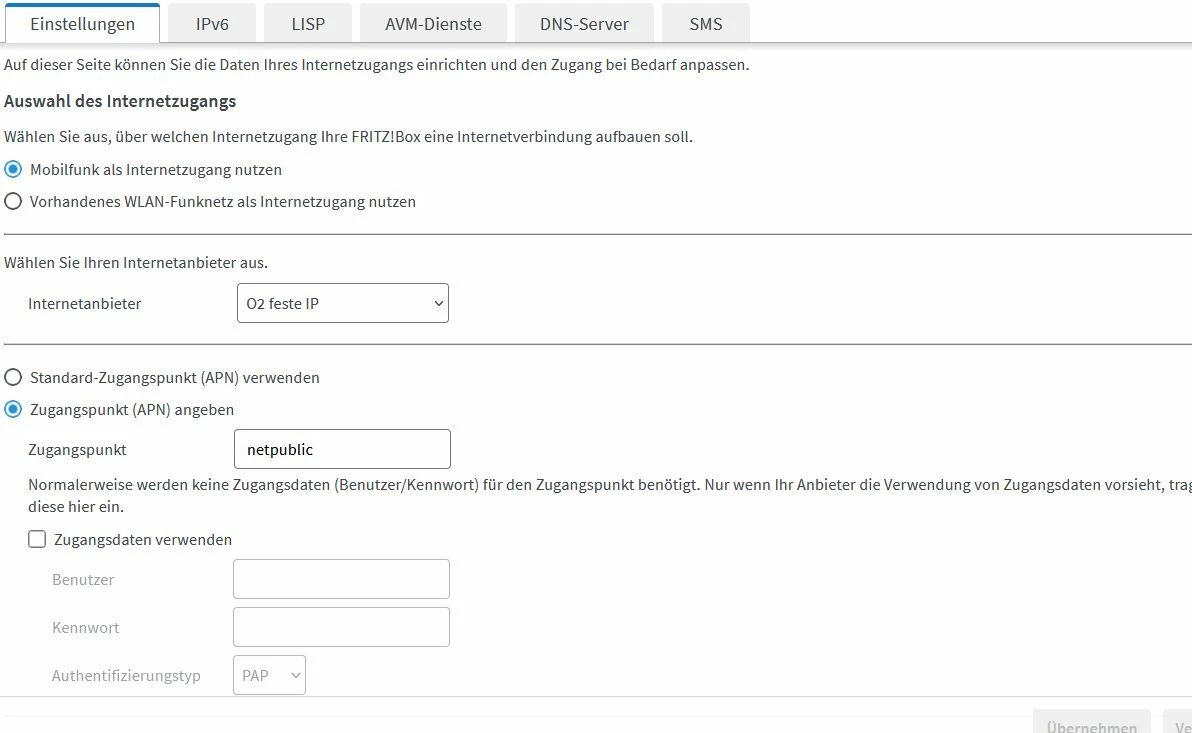Open the LISP tab
Image resolution: width=1192 pixels, height=733 pixels.
click(308, 24)
